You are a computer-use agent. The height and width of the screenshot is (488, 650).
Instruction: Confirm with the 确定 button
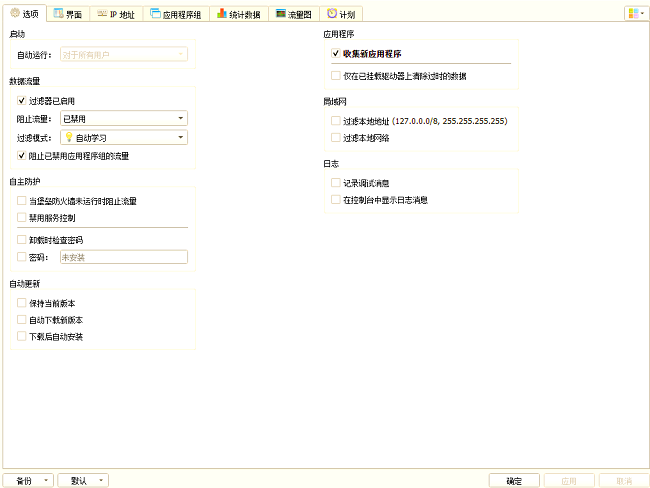coord(514,481)
